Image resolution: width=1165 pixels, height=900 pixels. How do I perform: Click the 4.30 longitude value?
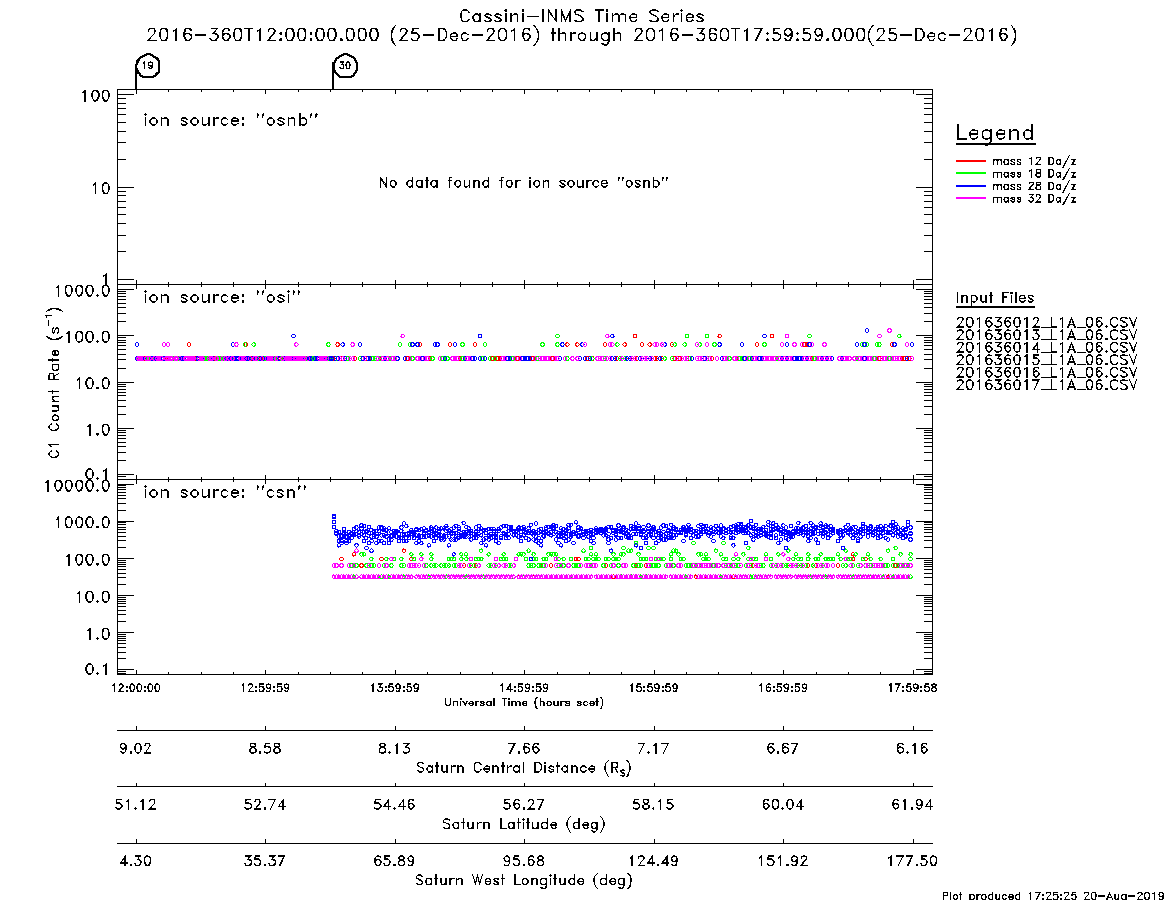click(135, 861)
